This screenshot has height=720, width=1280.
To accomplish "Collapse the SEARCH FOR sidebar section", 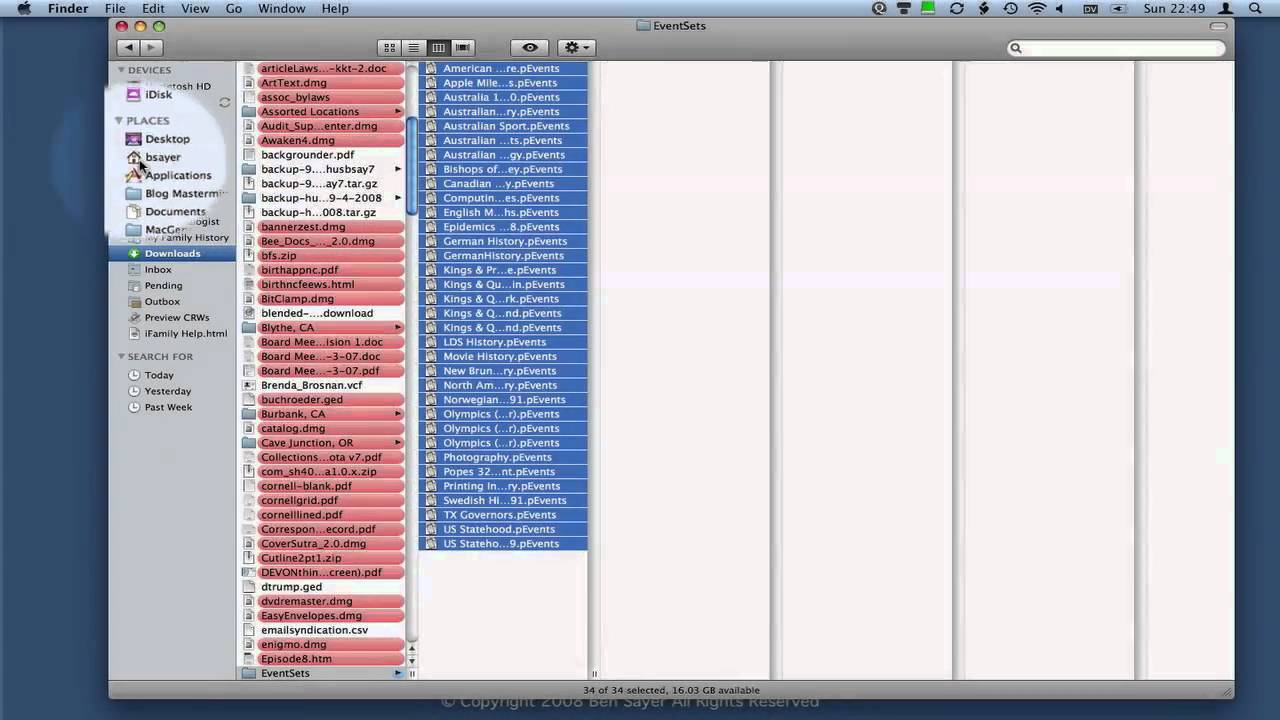I will pyautogui.click(x=120, y=356).
